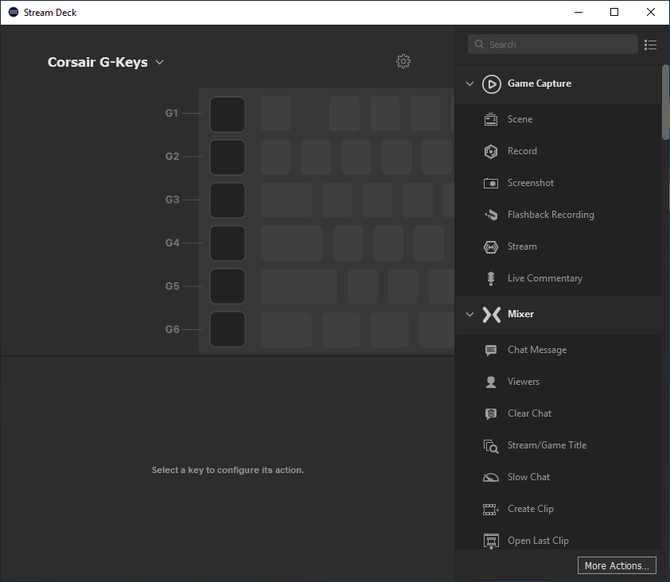Collapse the Mixer category chevron
The height and width of the screenshot is (582, 670).
tap(470, 315)
